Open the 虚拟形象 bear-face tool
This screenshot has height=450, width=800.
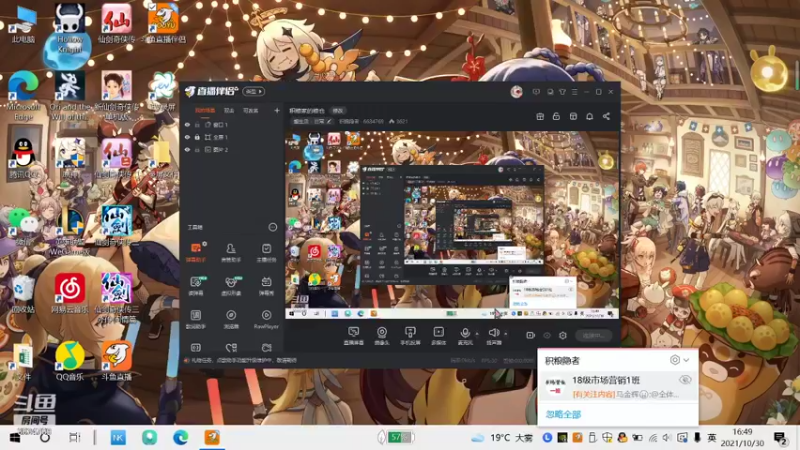(231, 286)
